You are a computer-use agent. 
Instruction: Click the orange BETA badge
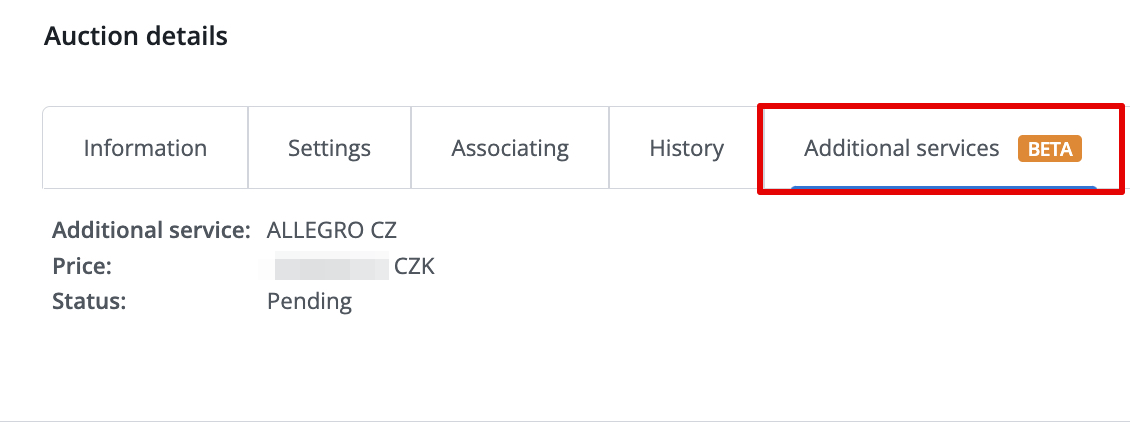coord(1050,150)
